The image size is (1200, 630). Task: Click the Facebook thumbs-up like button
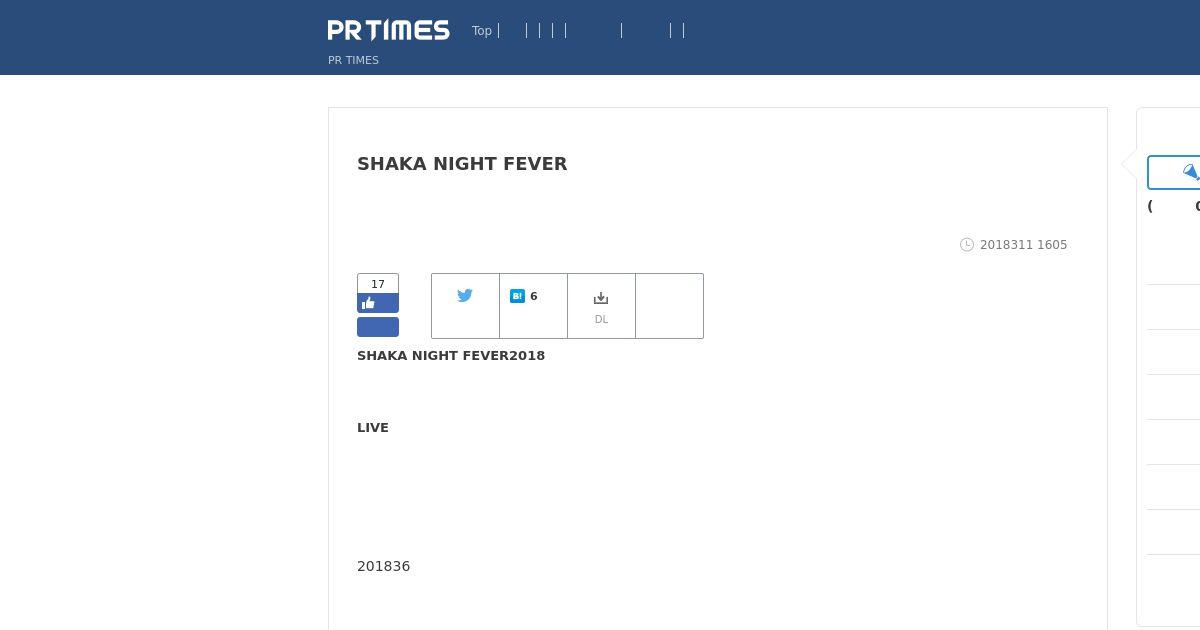[378, 303]
